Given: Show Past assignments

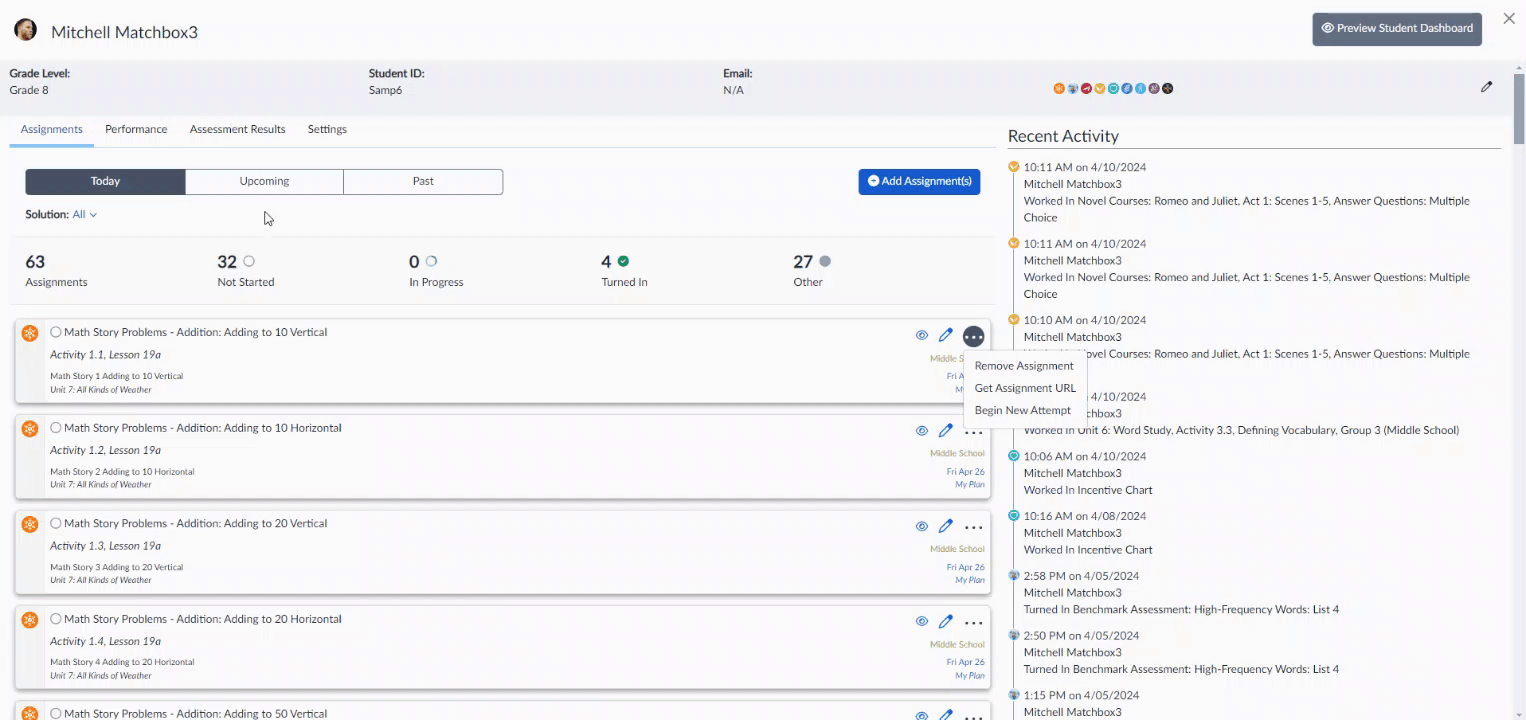Looking at the screenshot, I should pos(423,181).
